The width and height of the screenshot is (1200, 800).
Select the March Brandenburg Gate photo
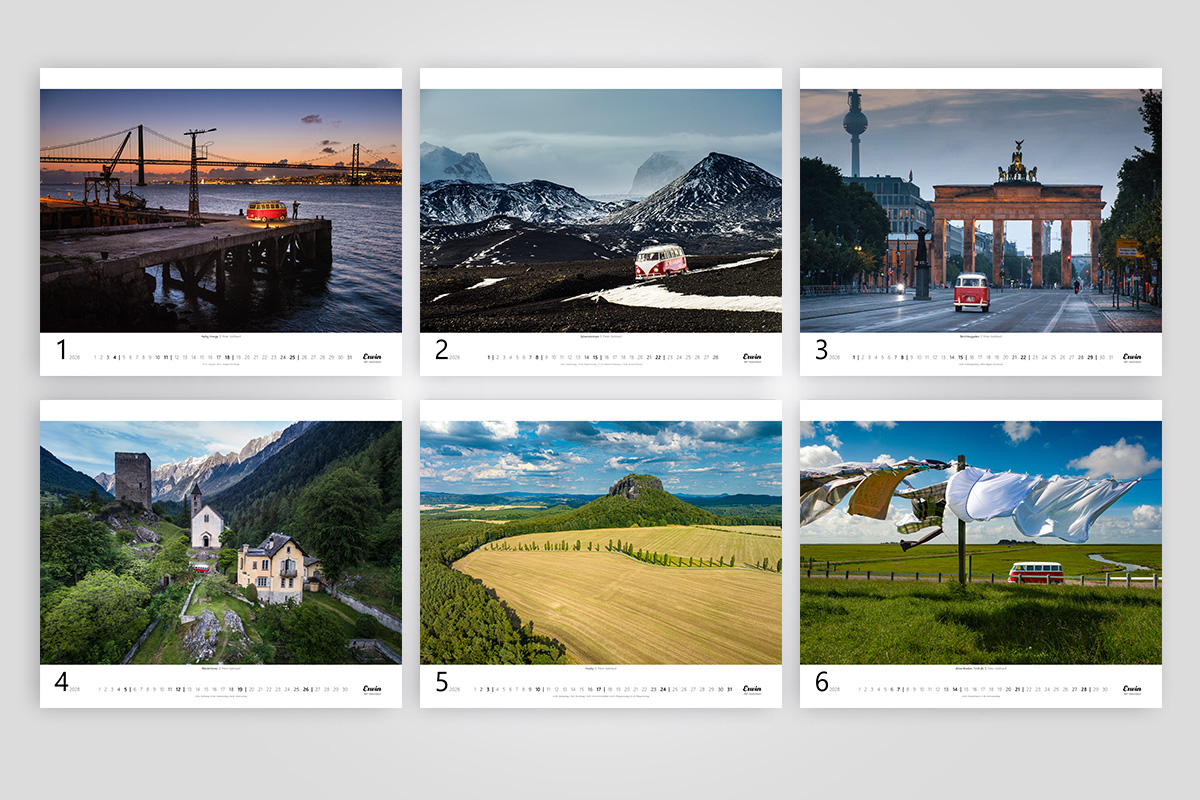point(981,211)
